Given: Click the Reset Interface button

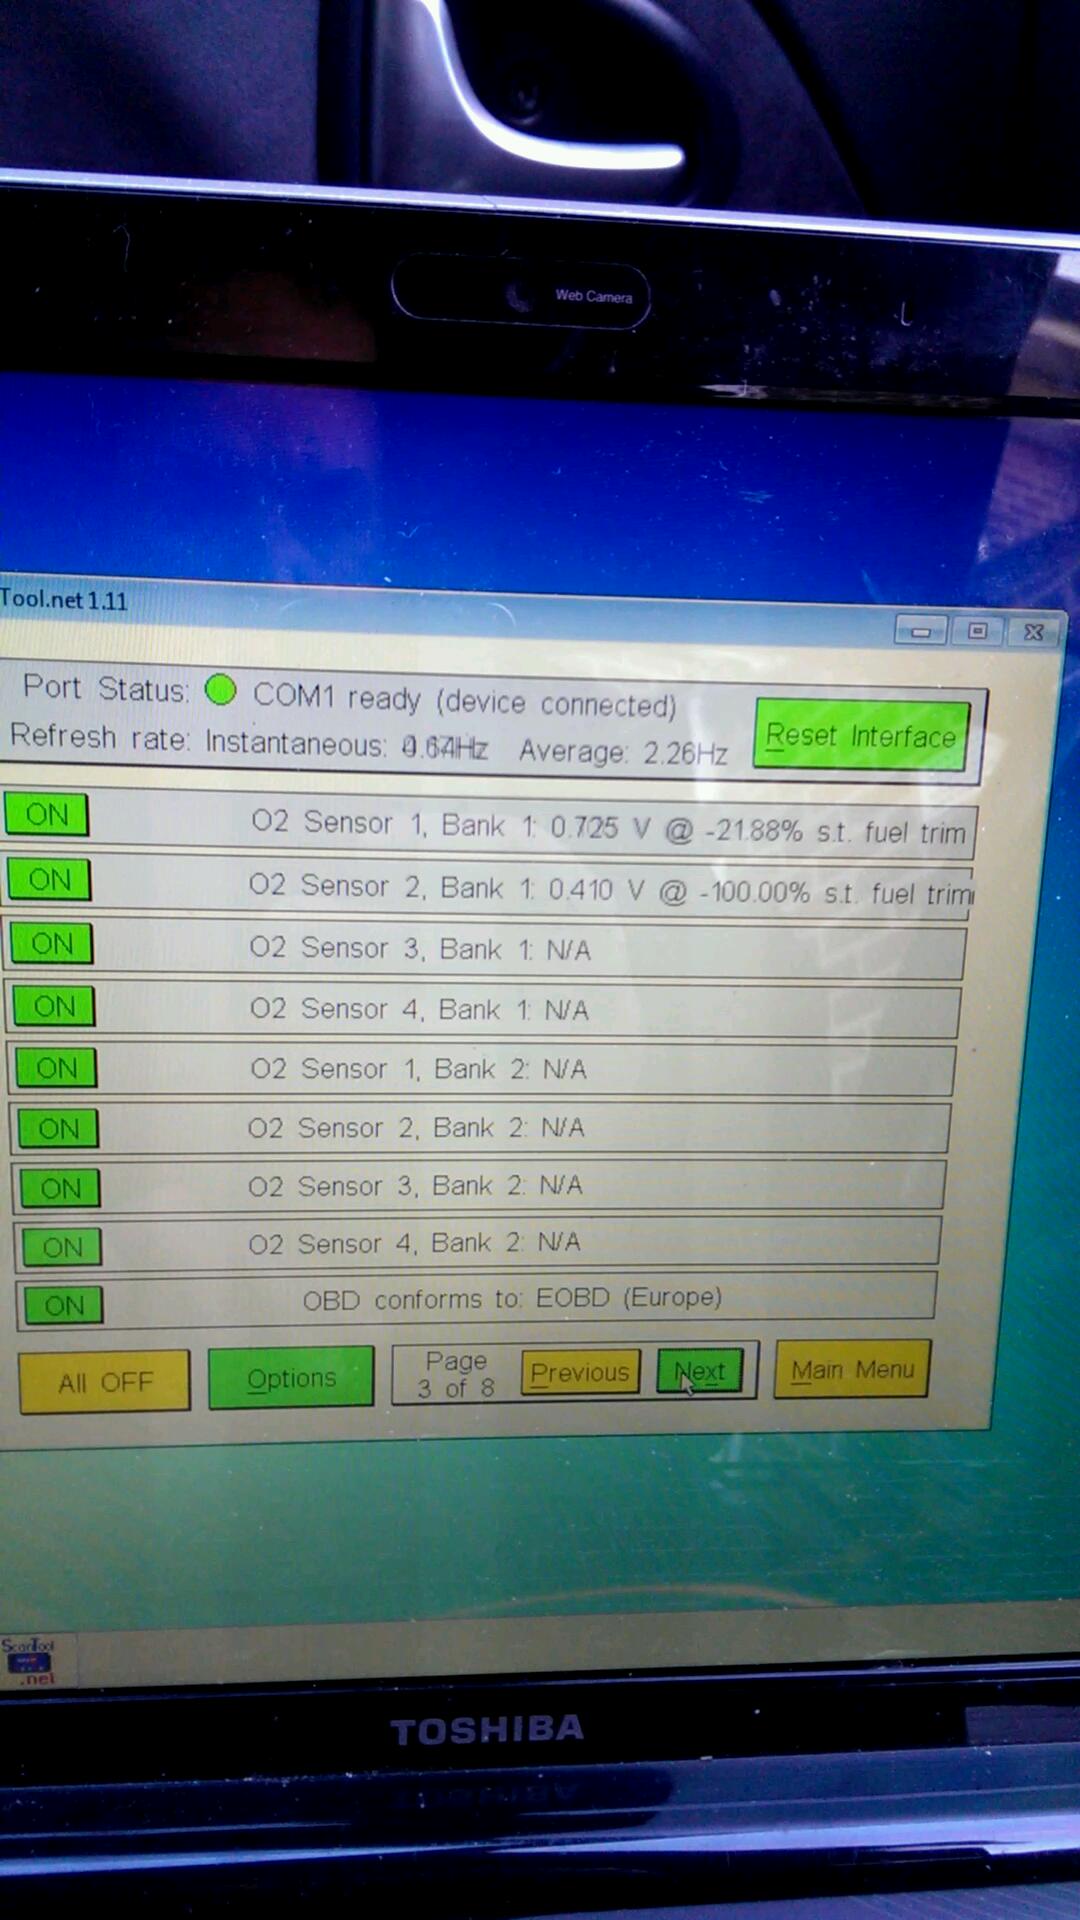Looking at the screenshot, I should [861, 736].
